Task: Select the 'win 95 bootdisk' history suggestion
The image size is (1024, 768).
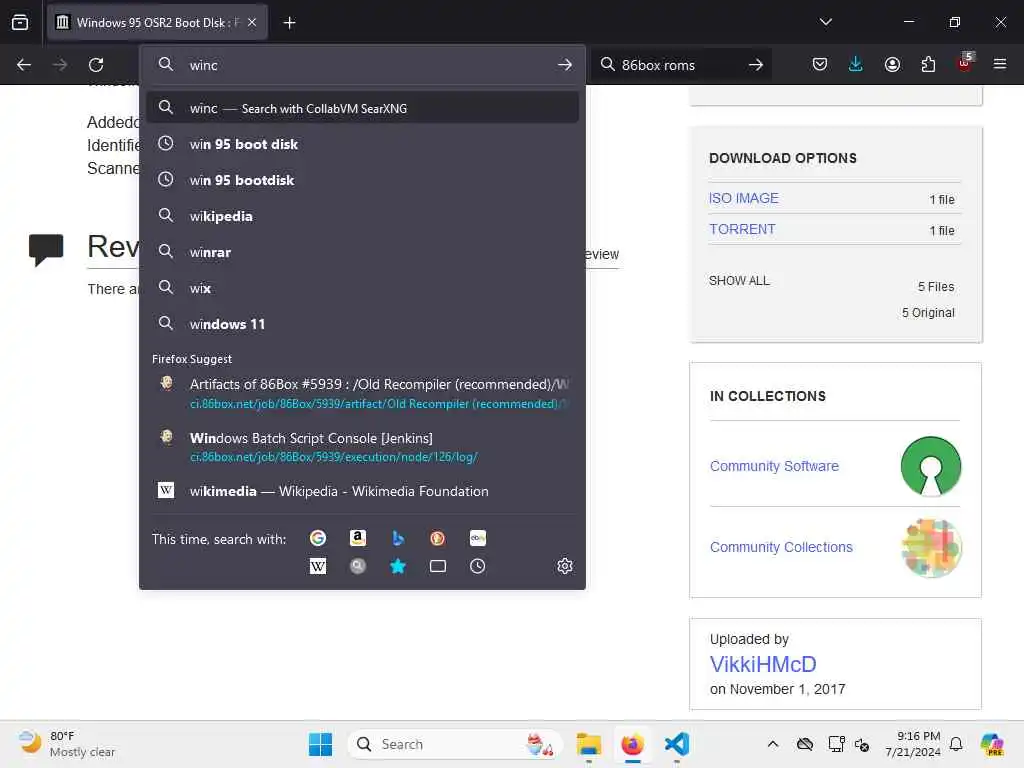Action: point(362,180)
